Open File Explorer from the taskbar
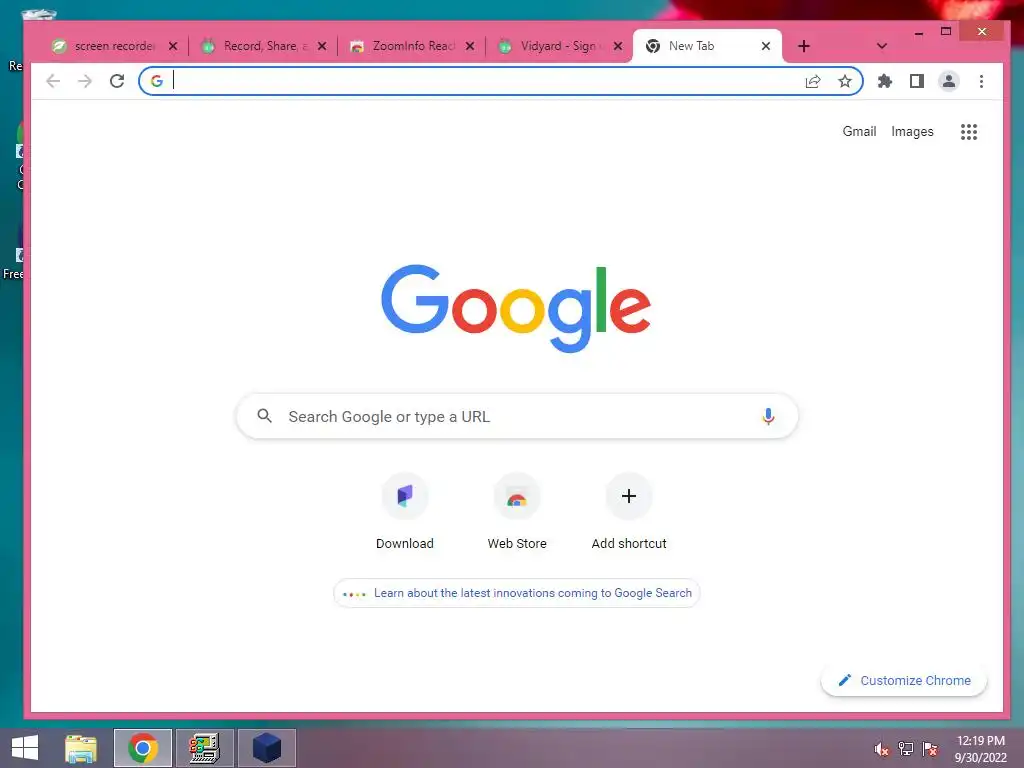The height and width of the screenshot is (768, 1024). (81, 748)
